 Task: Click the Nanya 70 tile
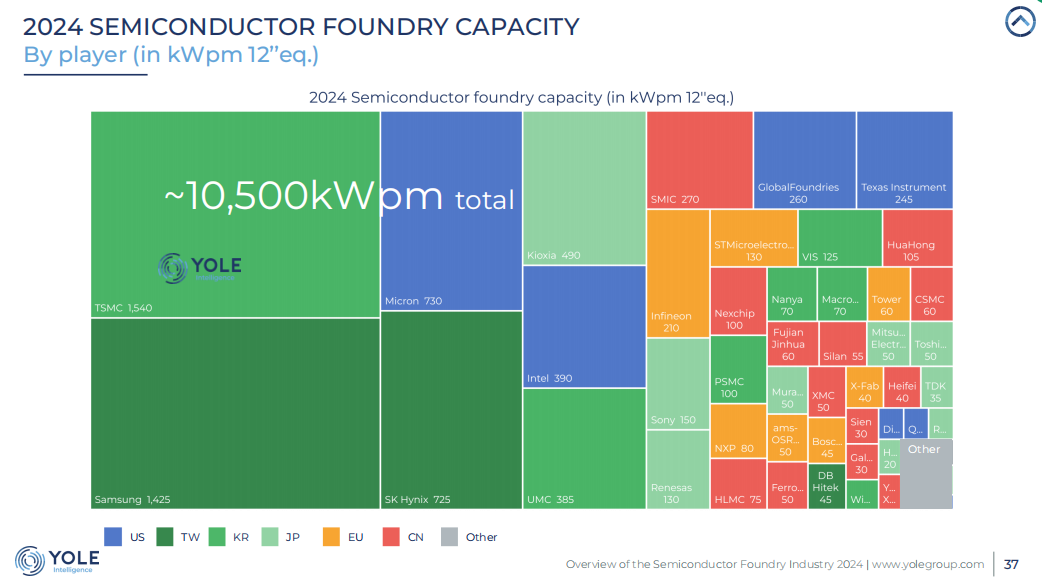point(792,294)
